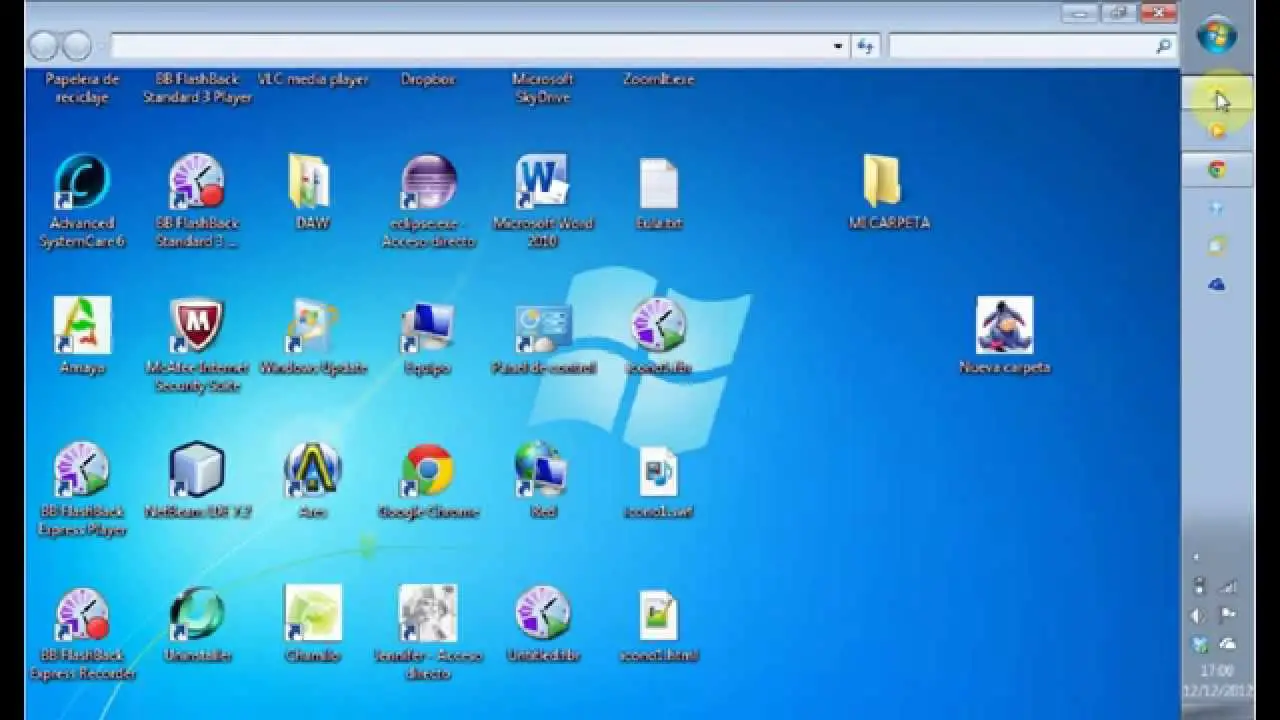This screenshot has height=720, width=1280.
Task: Click the network signal tray icon
Action: coord(1229,587)
